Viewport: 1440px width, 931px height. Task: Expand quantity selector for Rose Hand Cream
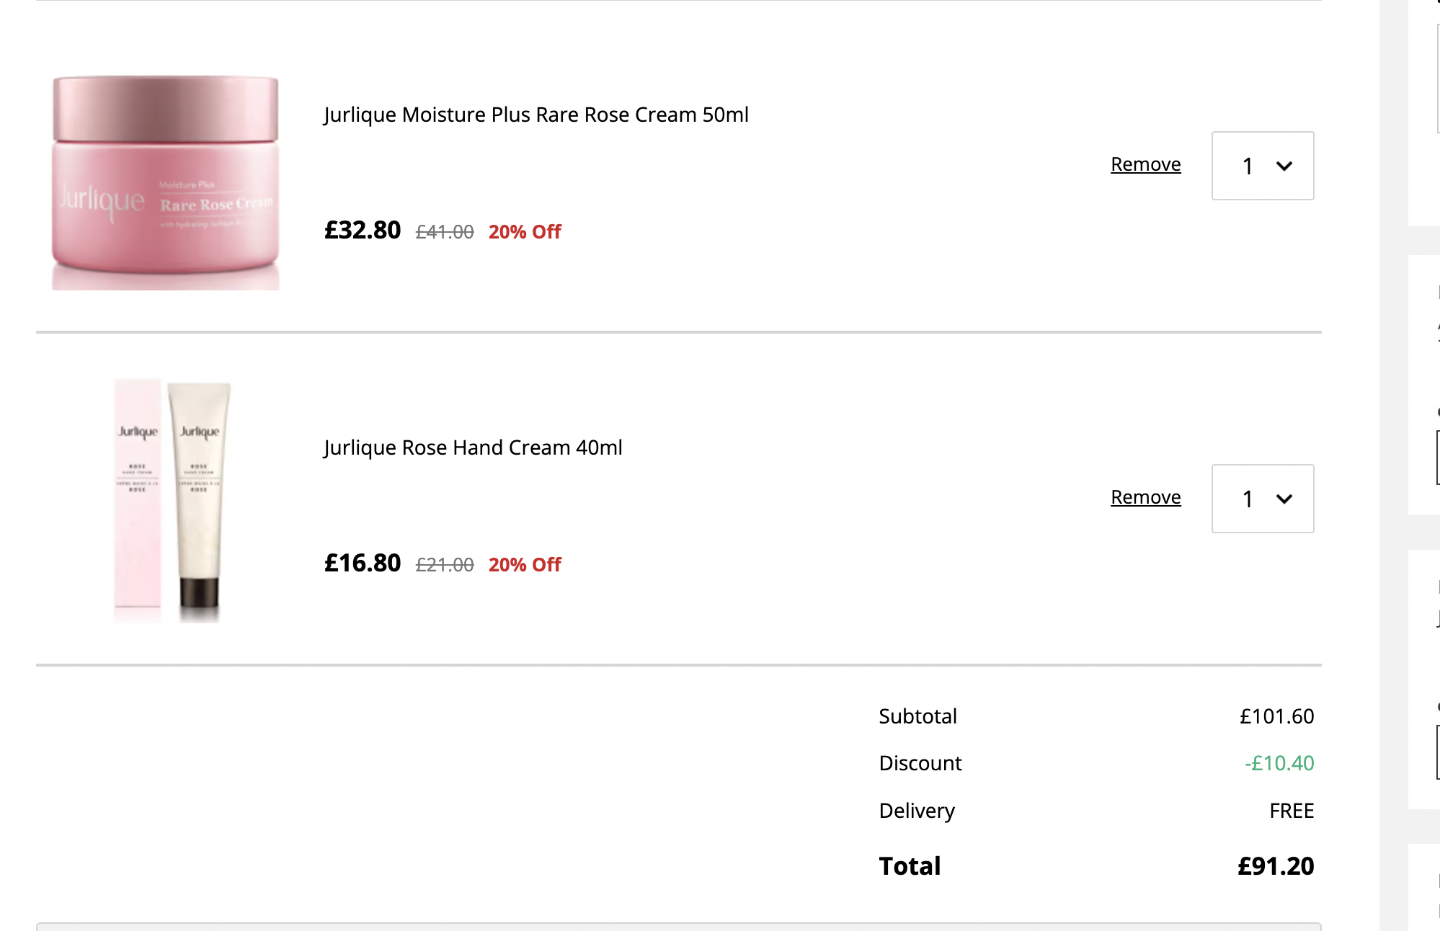[x=1262, y=499]
